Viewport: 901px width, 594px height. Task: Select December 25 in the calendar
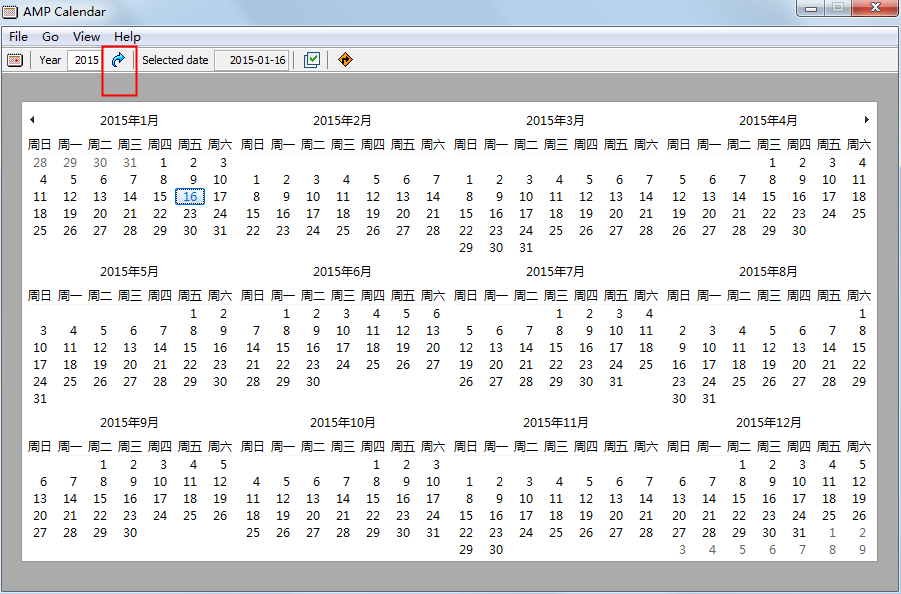coord(829,516)
